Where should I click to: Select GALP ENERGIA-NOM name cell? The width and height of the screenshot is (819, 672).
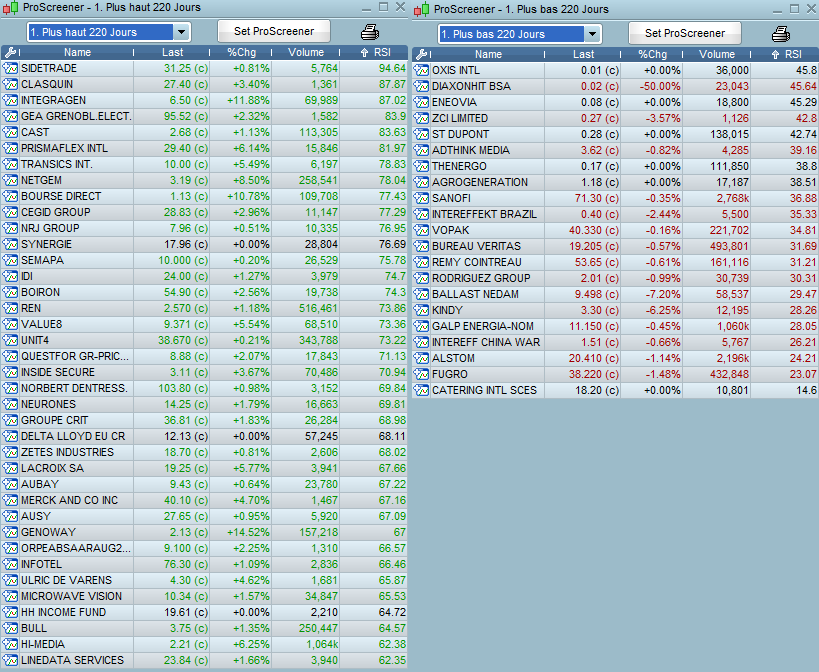tap(487, 326)
